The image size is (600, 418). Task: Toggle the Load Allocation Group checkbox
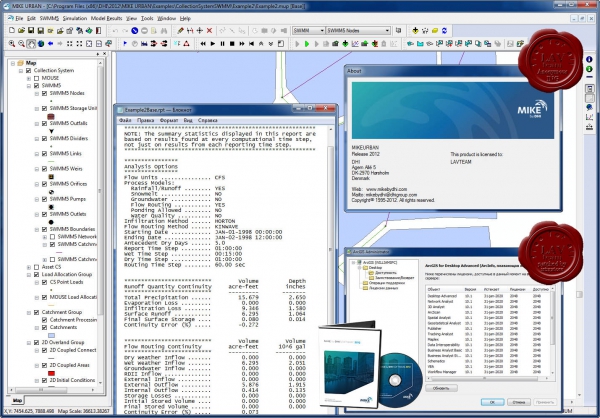click(37, 274)
